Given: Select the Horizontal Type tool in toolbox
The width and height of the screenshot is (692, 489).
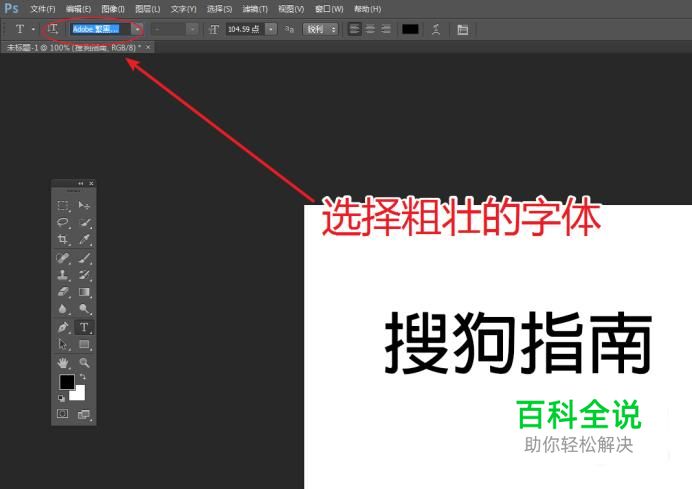Looking at the screenshot, I should click(x=84, y=327).
